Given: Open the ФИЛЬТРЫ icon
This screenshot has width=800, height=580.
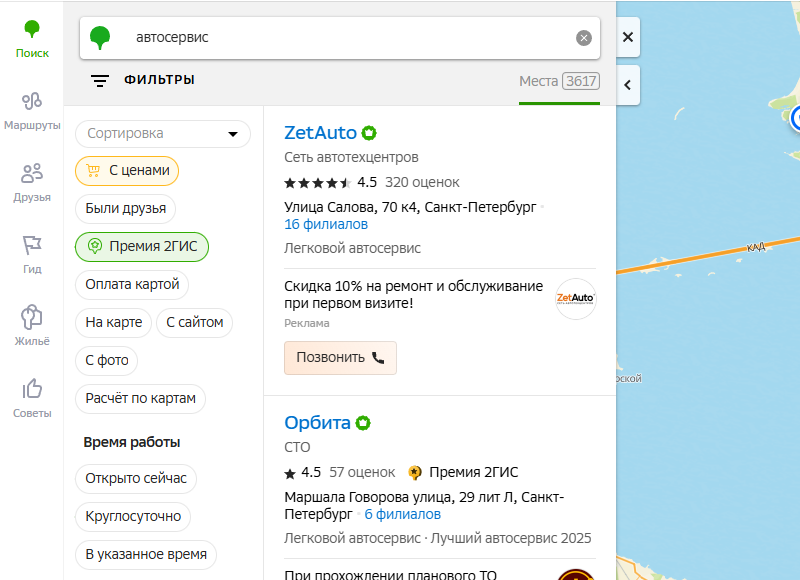Looking at the screenshot, I should [100, 81].
